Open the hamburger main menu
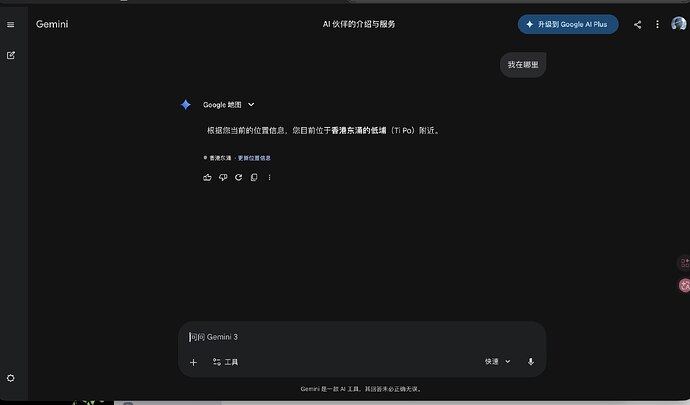The height and width of the screenshot is (405, 690). point(11,25)
